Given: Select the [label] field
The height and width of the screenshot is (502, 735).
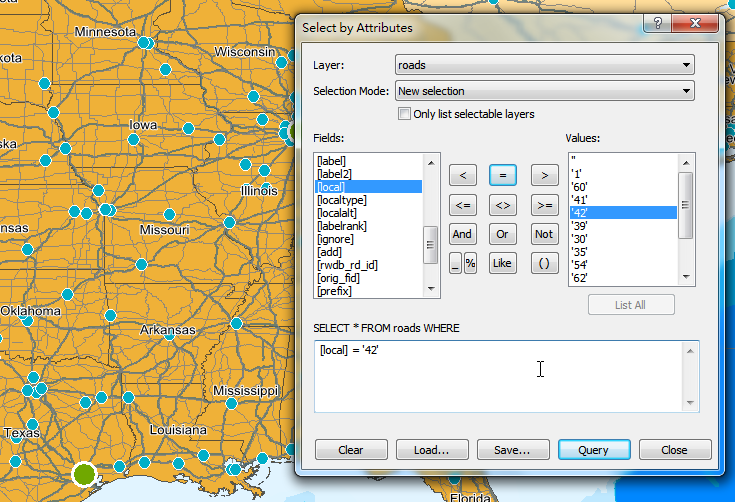Looking at the screenshot, I should (x=368, y=161).
